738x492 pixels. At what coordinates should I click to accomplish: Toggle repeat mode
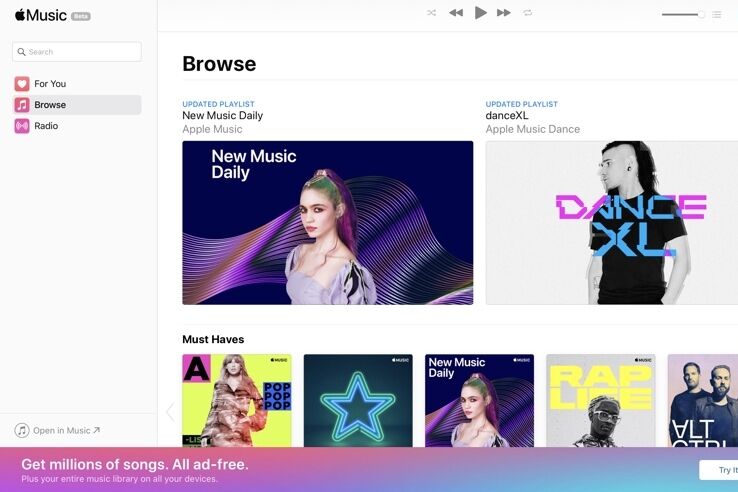528,13
